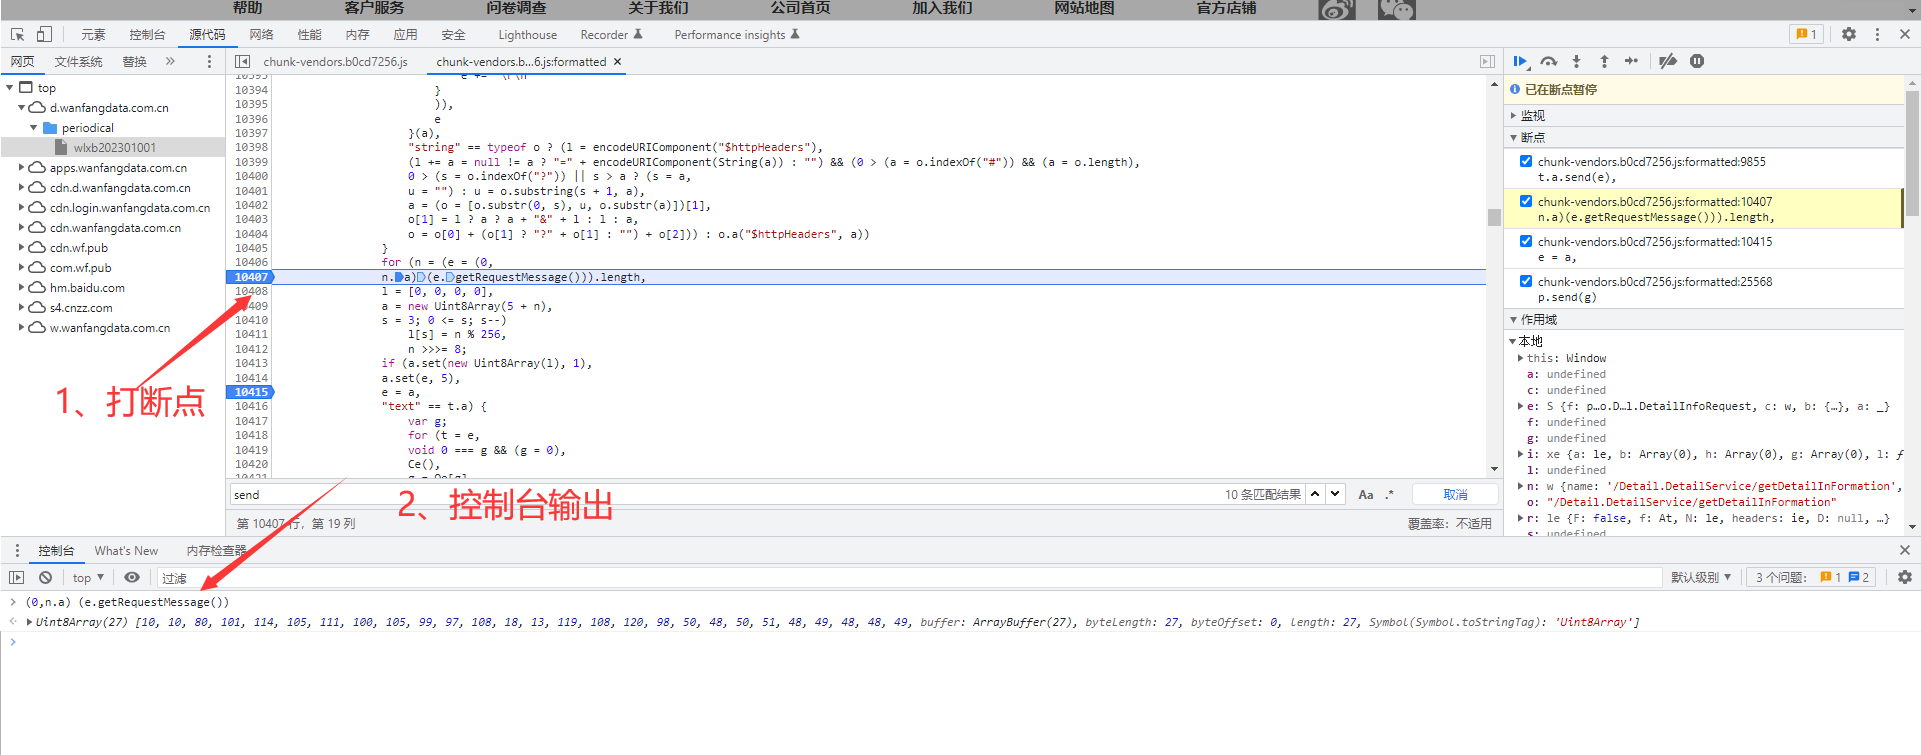Uncheck breakpoint at formatted:25568
Image resolution: width=1921 pixels, height=755 pixels.
coord(1526,281)
